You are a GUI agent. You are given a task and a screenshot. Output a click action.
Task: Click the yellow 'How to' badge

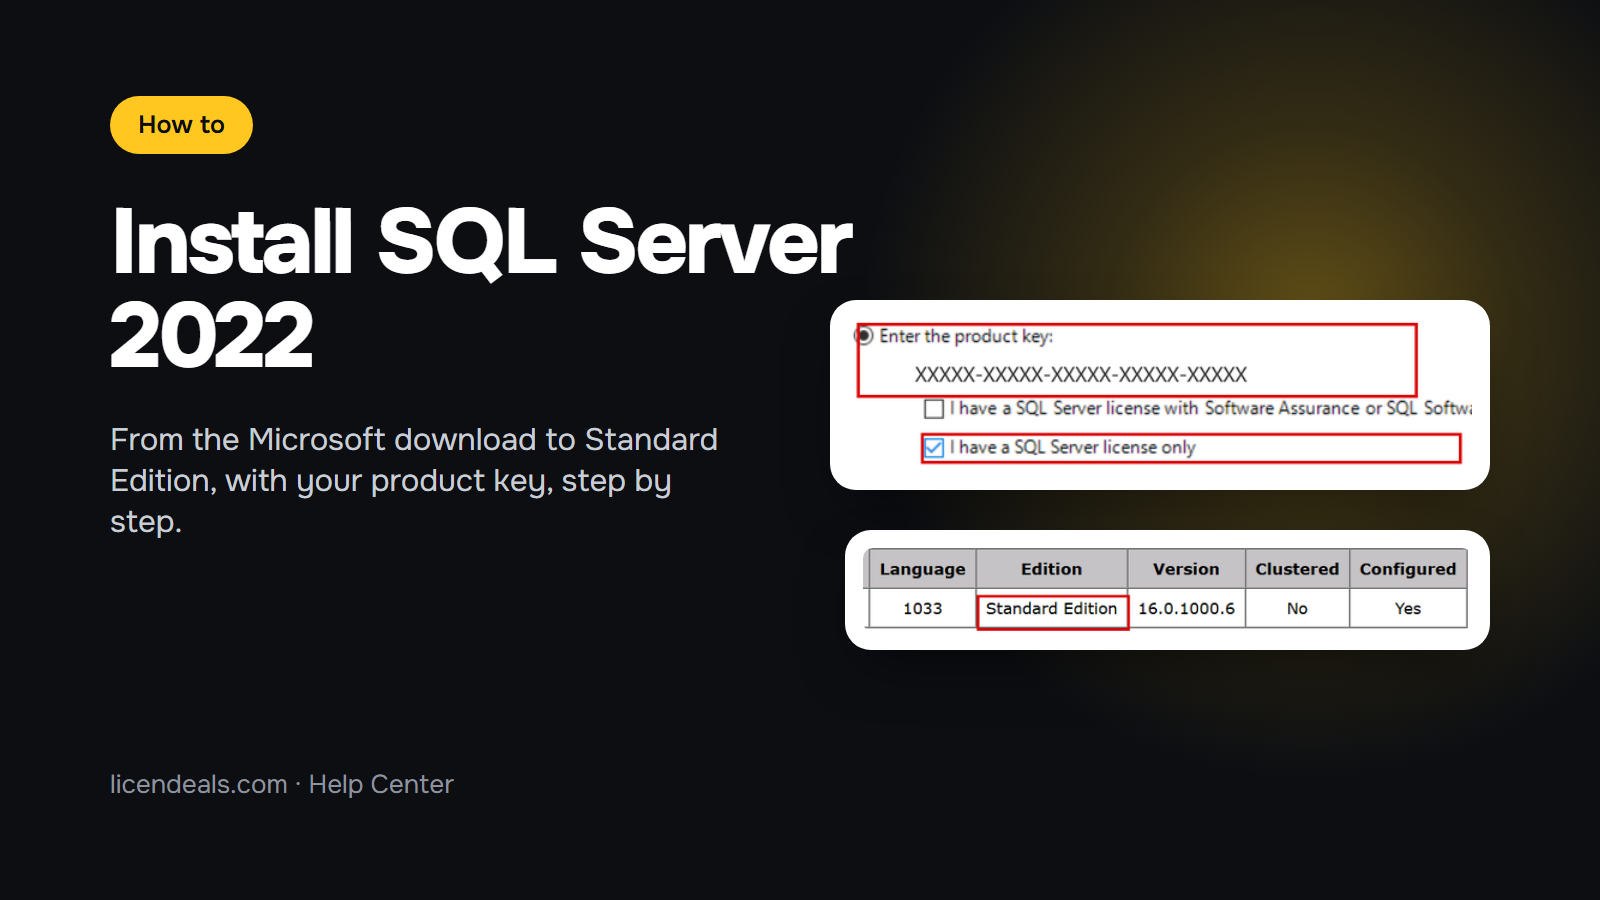(181, 125)
